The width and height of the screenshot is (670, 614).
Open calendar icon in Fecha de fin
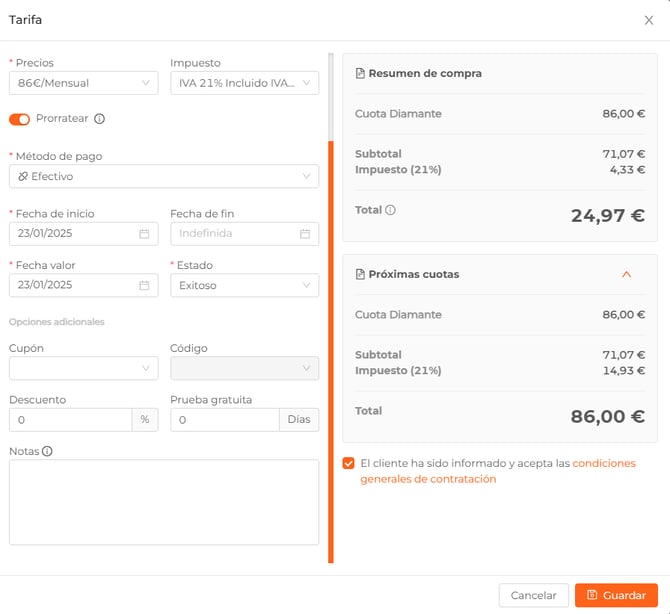point(305,233)
